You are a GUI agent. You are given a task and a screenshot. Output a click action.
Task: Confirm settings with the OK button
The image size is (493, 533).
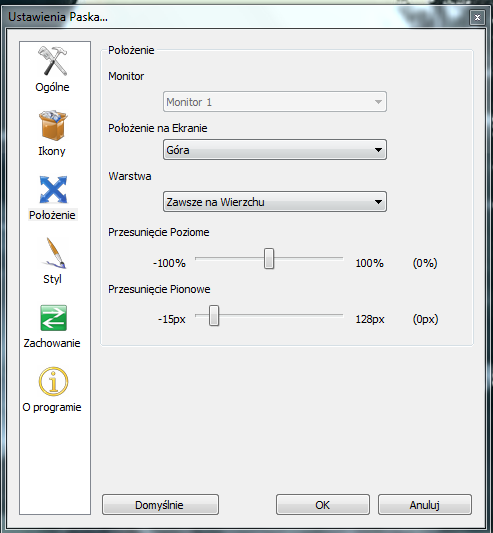point(323,504)
